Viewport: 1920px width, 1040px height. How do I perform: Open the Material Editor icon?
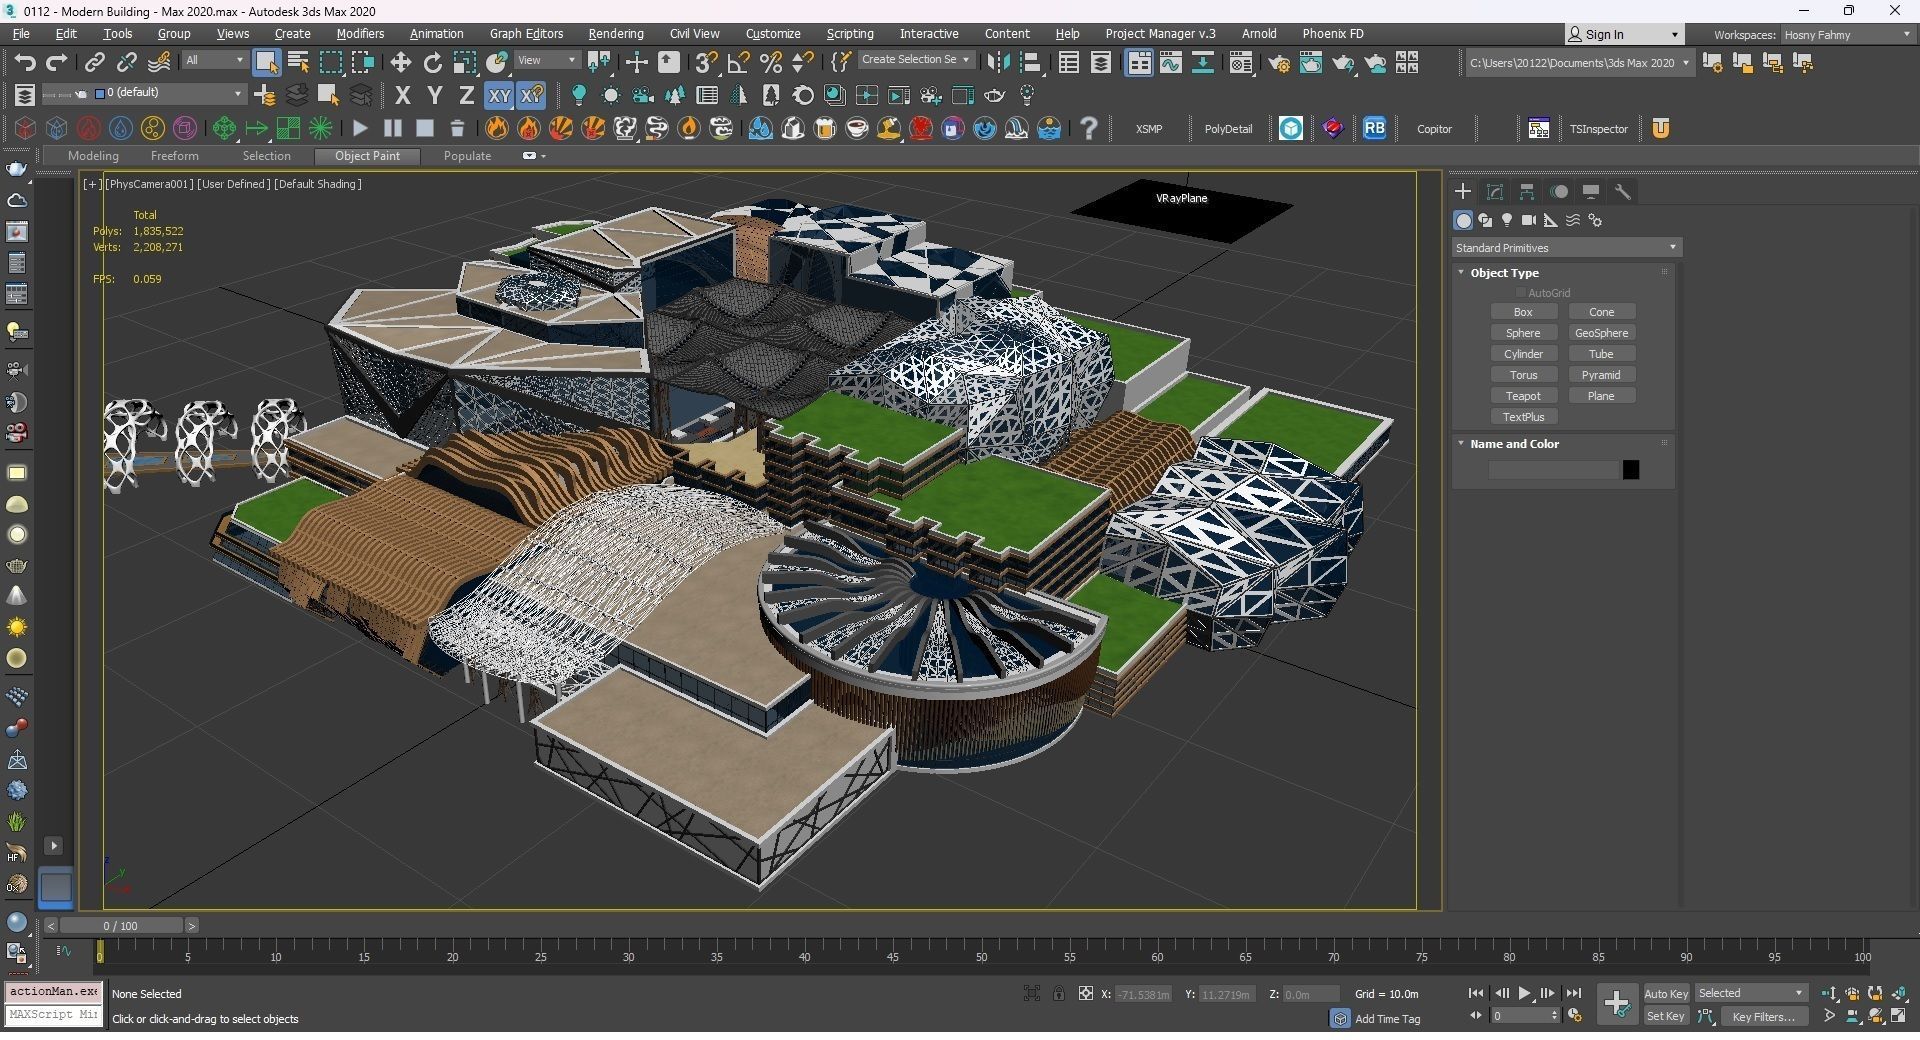click(x=1241, y=63)
